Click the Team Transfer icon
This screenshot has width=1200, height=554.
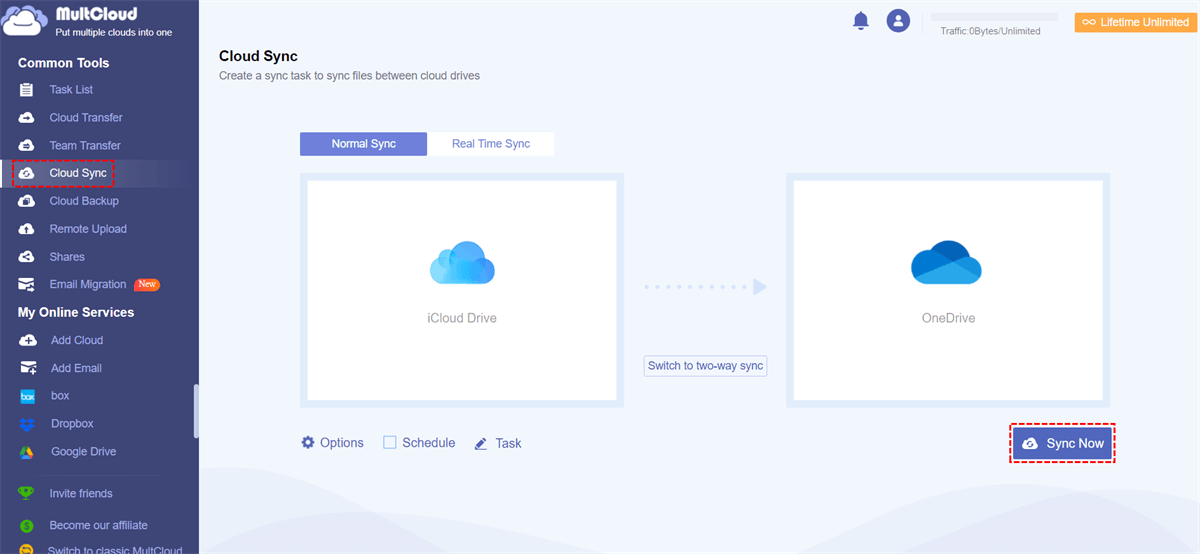click(27, 146)
